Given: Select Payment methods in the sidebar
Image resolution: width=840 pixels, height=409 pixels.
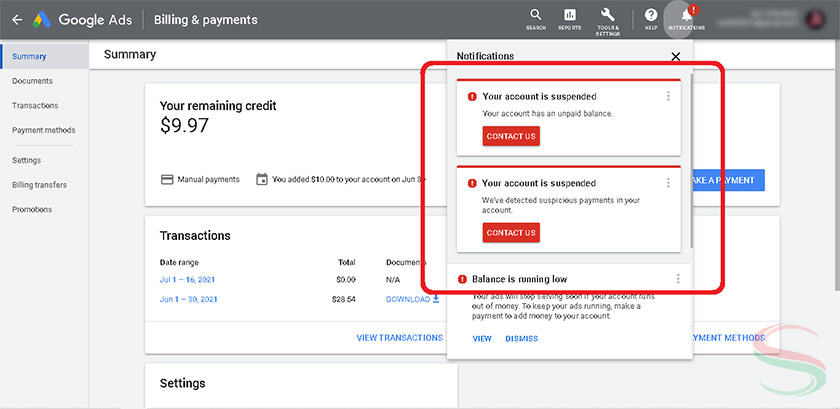Looking at the screenshot, I should (x=43, y=130).
